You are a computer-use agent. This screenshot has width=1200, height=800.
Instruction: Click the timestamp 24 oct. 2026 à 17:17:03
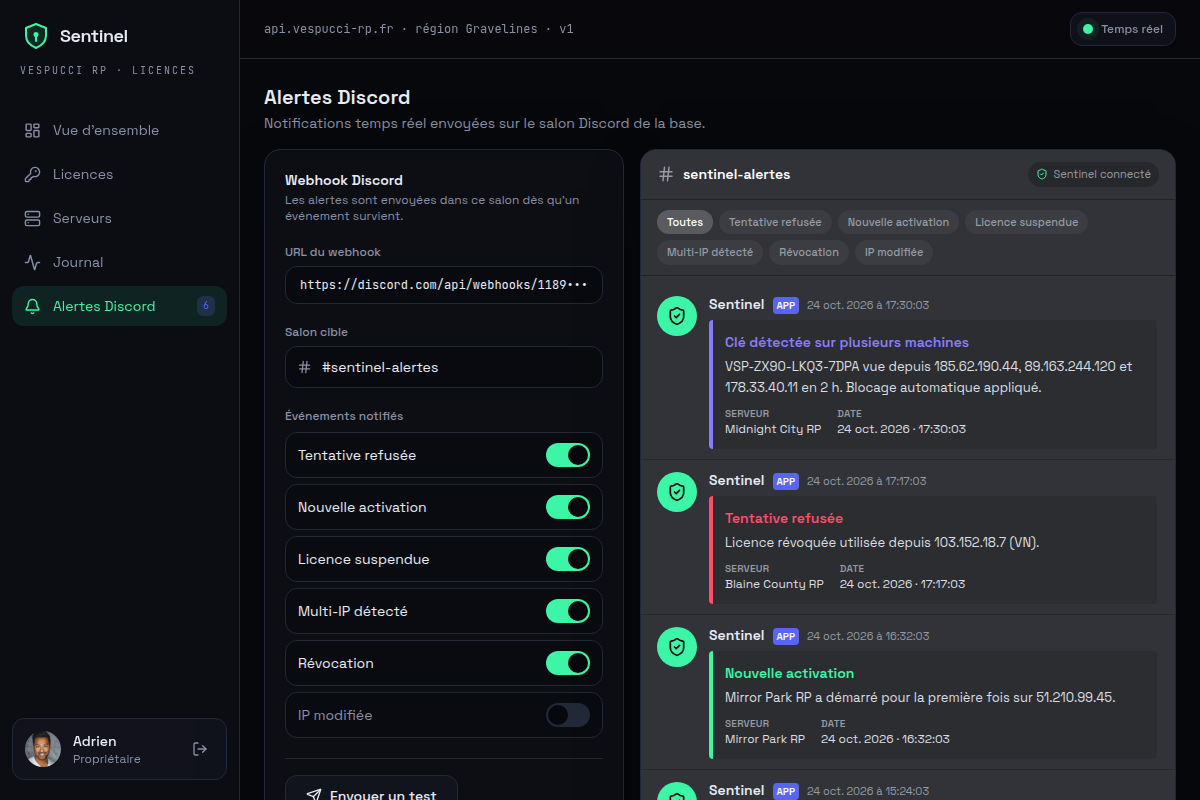click(x=867, y=481)
